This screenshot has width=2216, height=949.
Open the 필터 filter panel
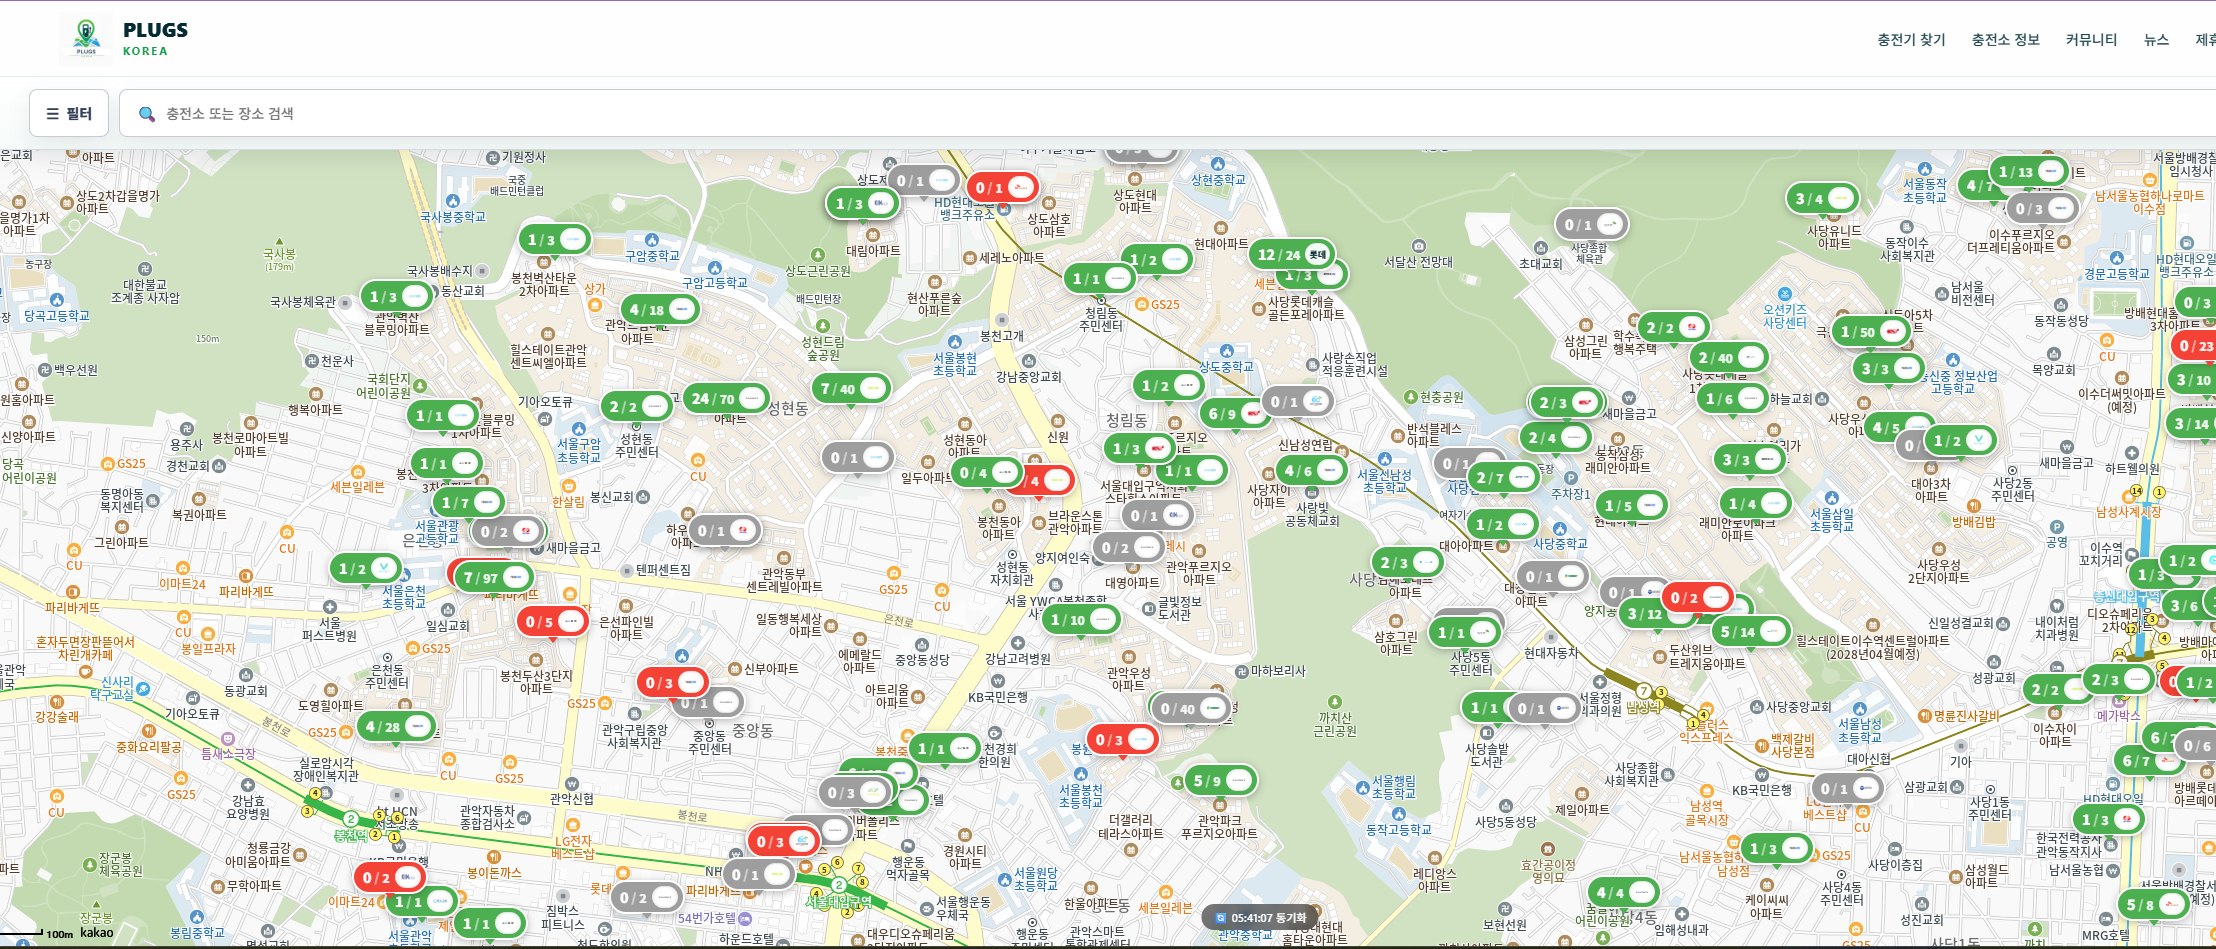(69, 114)
